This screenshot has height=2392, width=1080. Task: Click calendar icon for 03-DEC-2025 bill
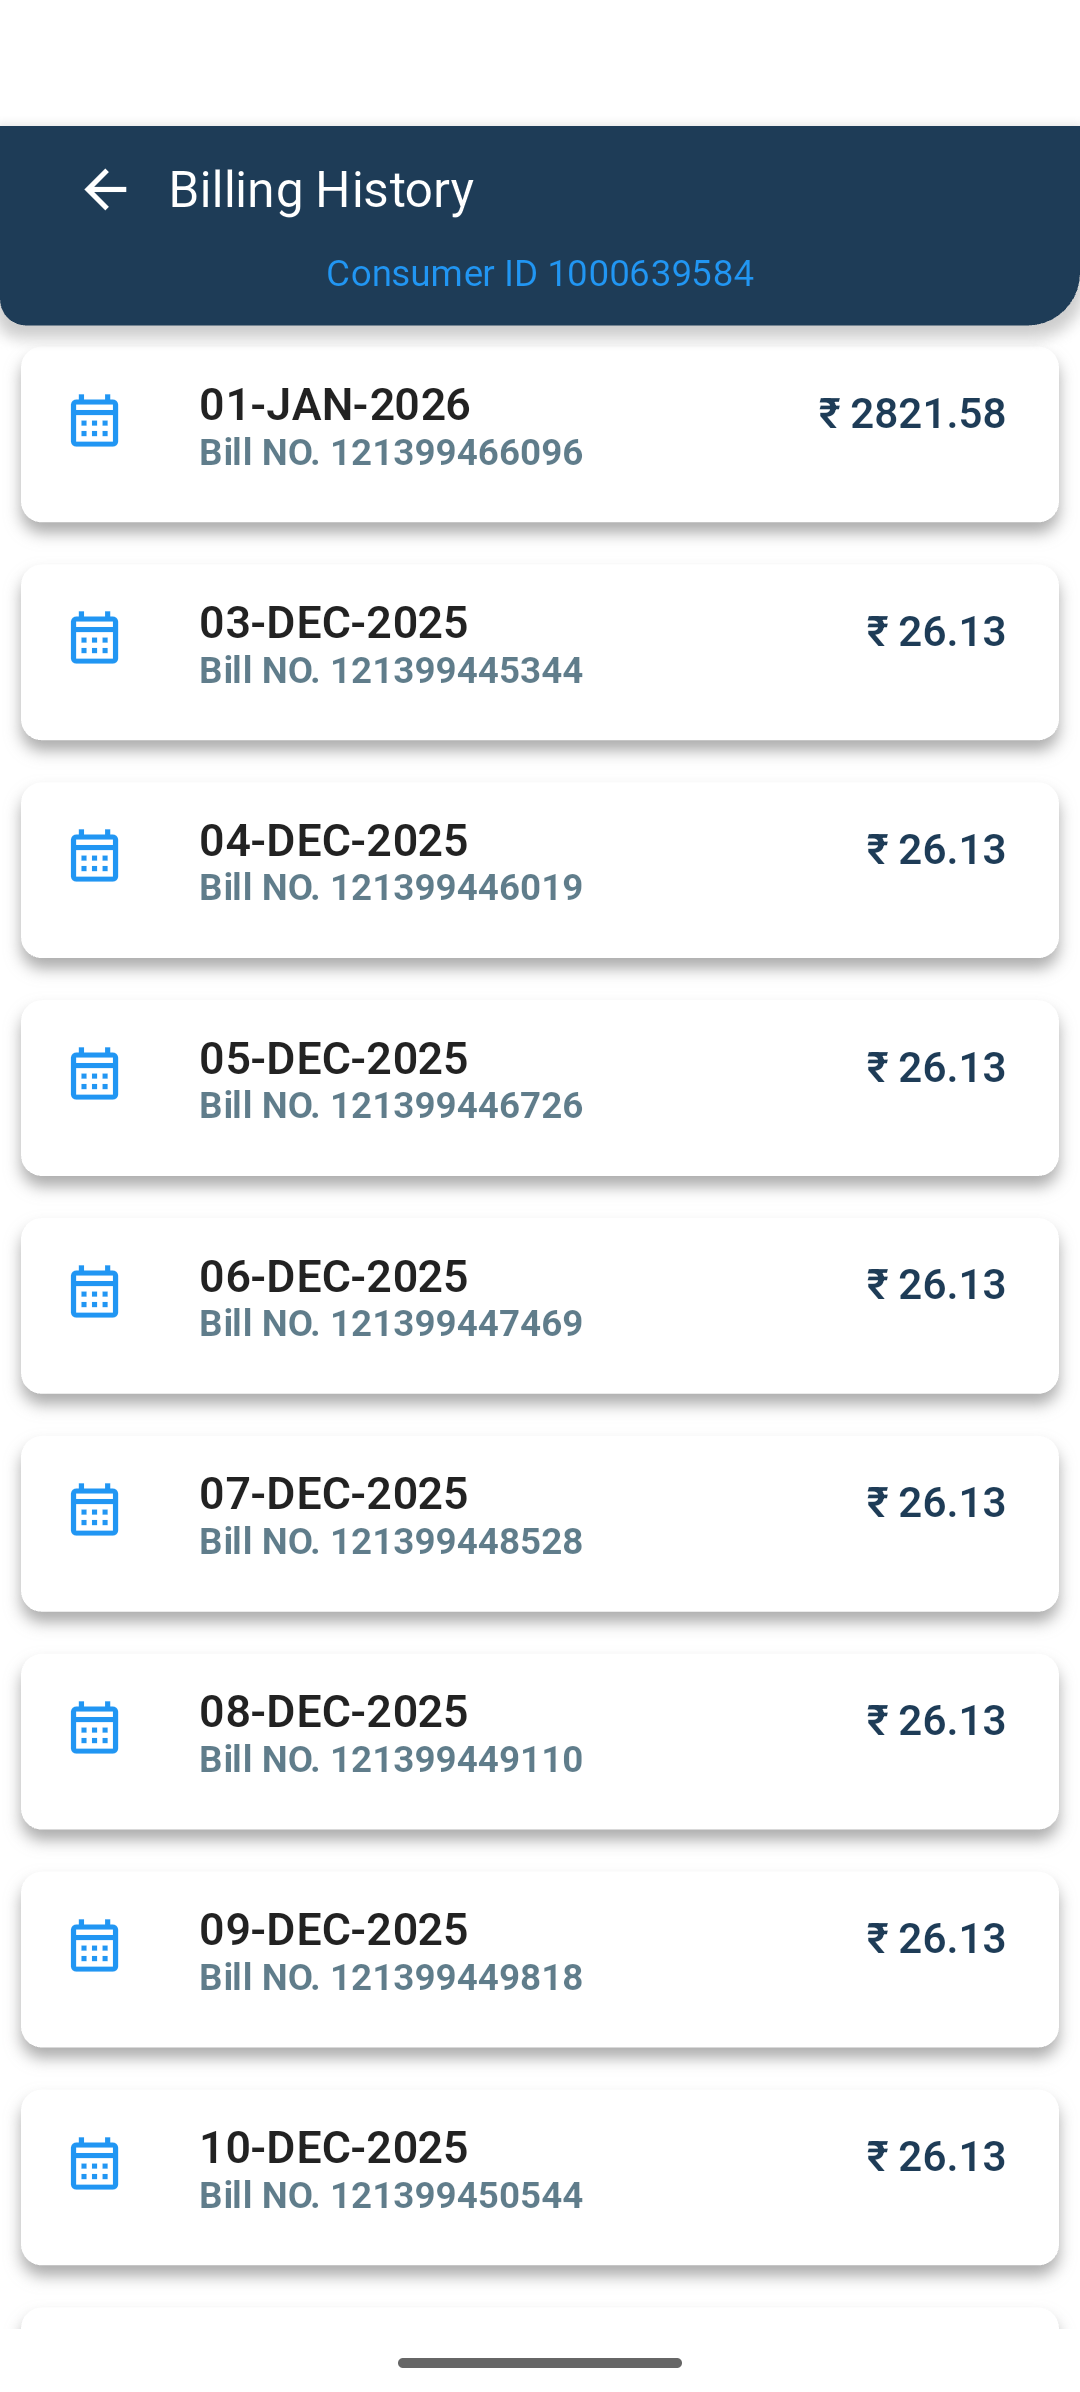pos(95,638)
